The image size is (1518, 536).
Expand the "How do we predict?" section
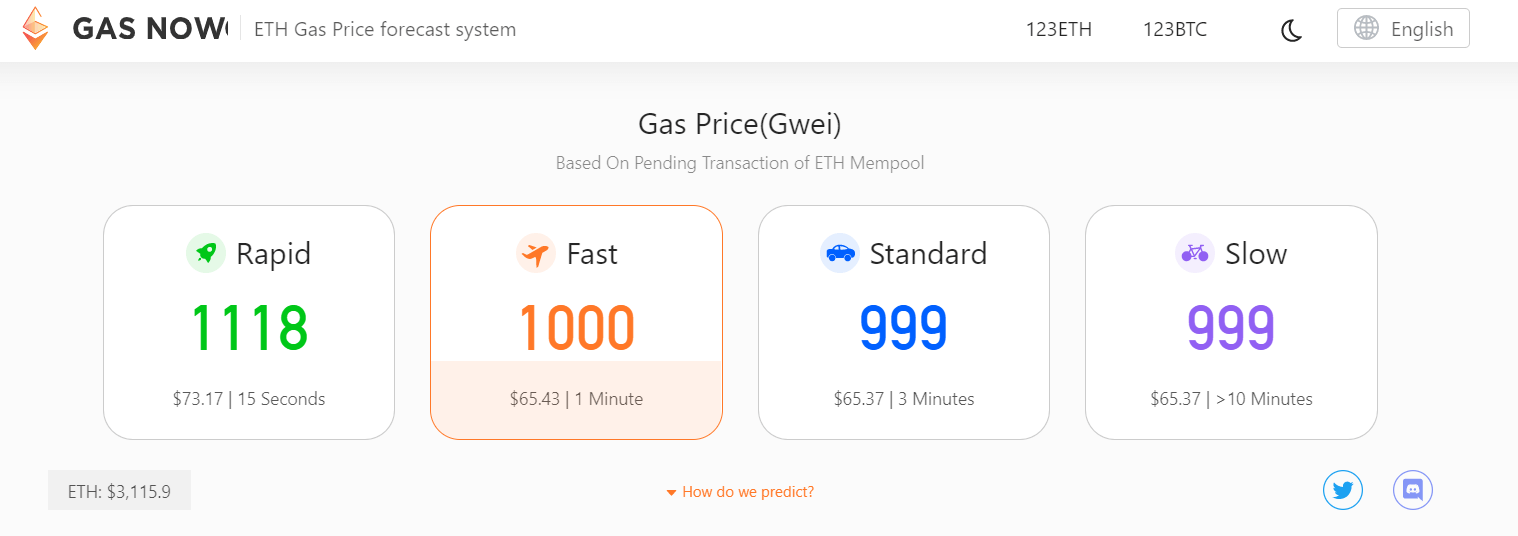[740, 492]
